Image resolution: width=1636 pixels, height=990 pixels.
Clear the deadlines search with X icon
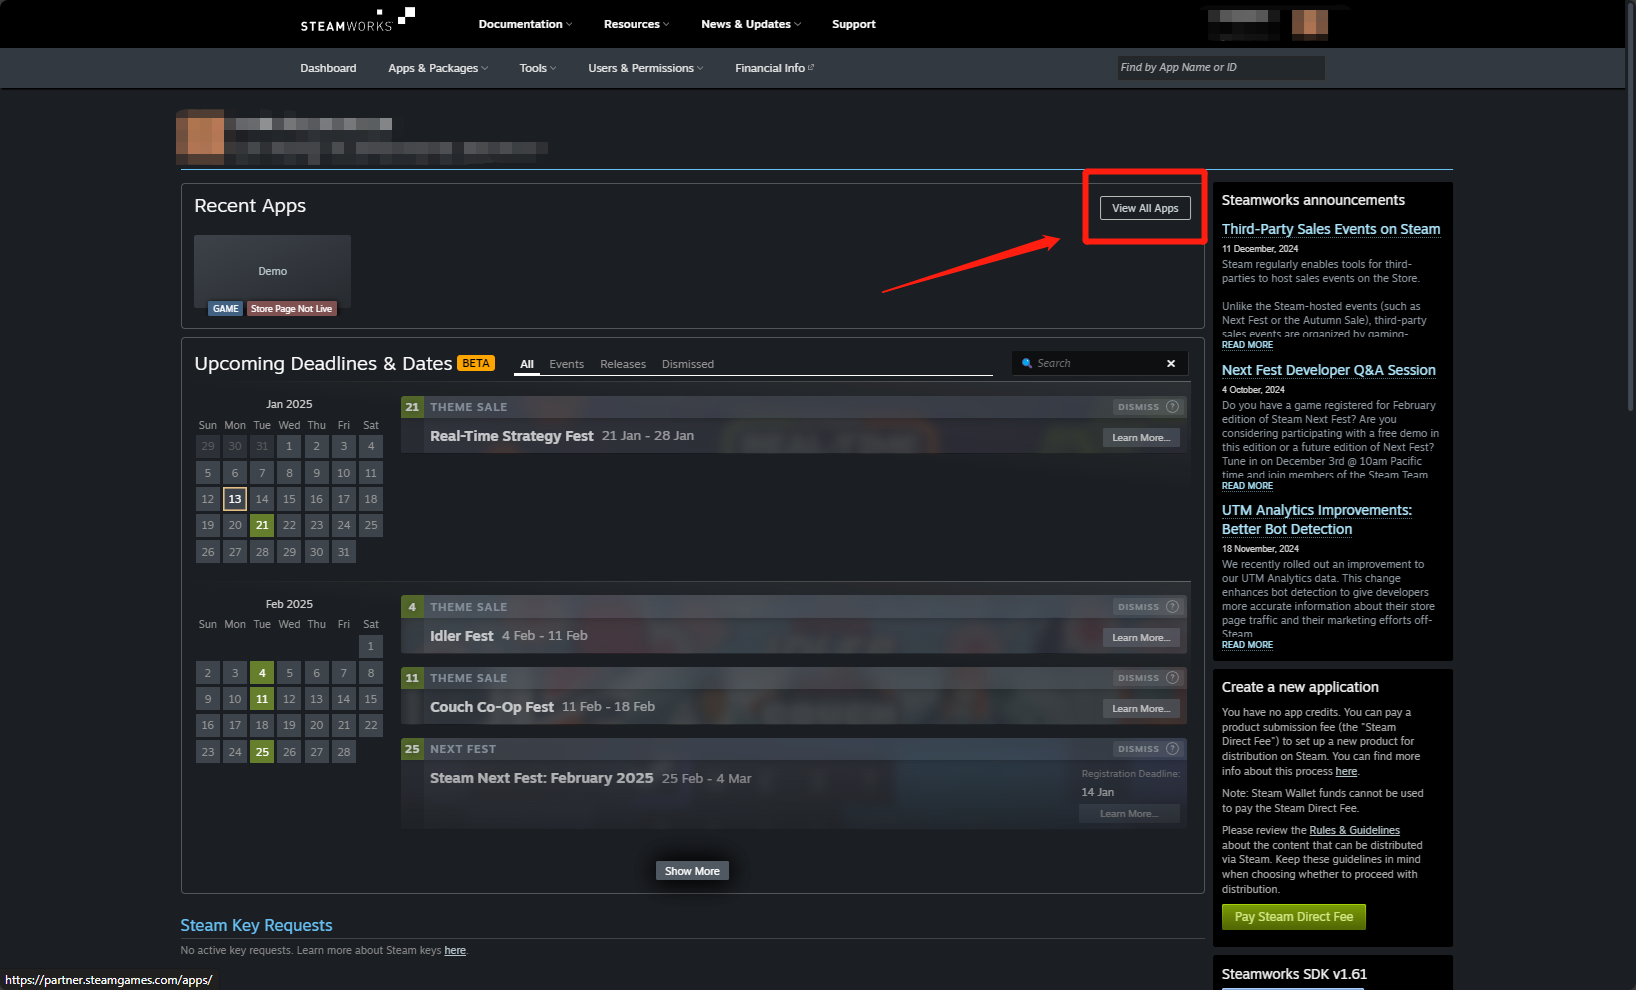[1171, 364]
